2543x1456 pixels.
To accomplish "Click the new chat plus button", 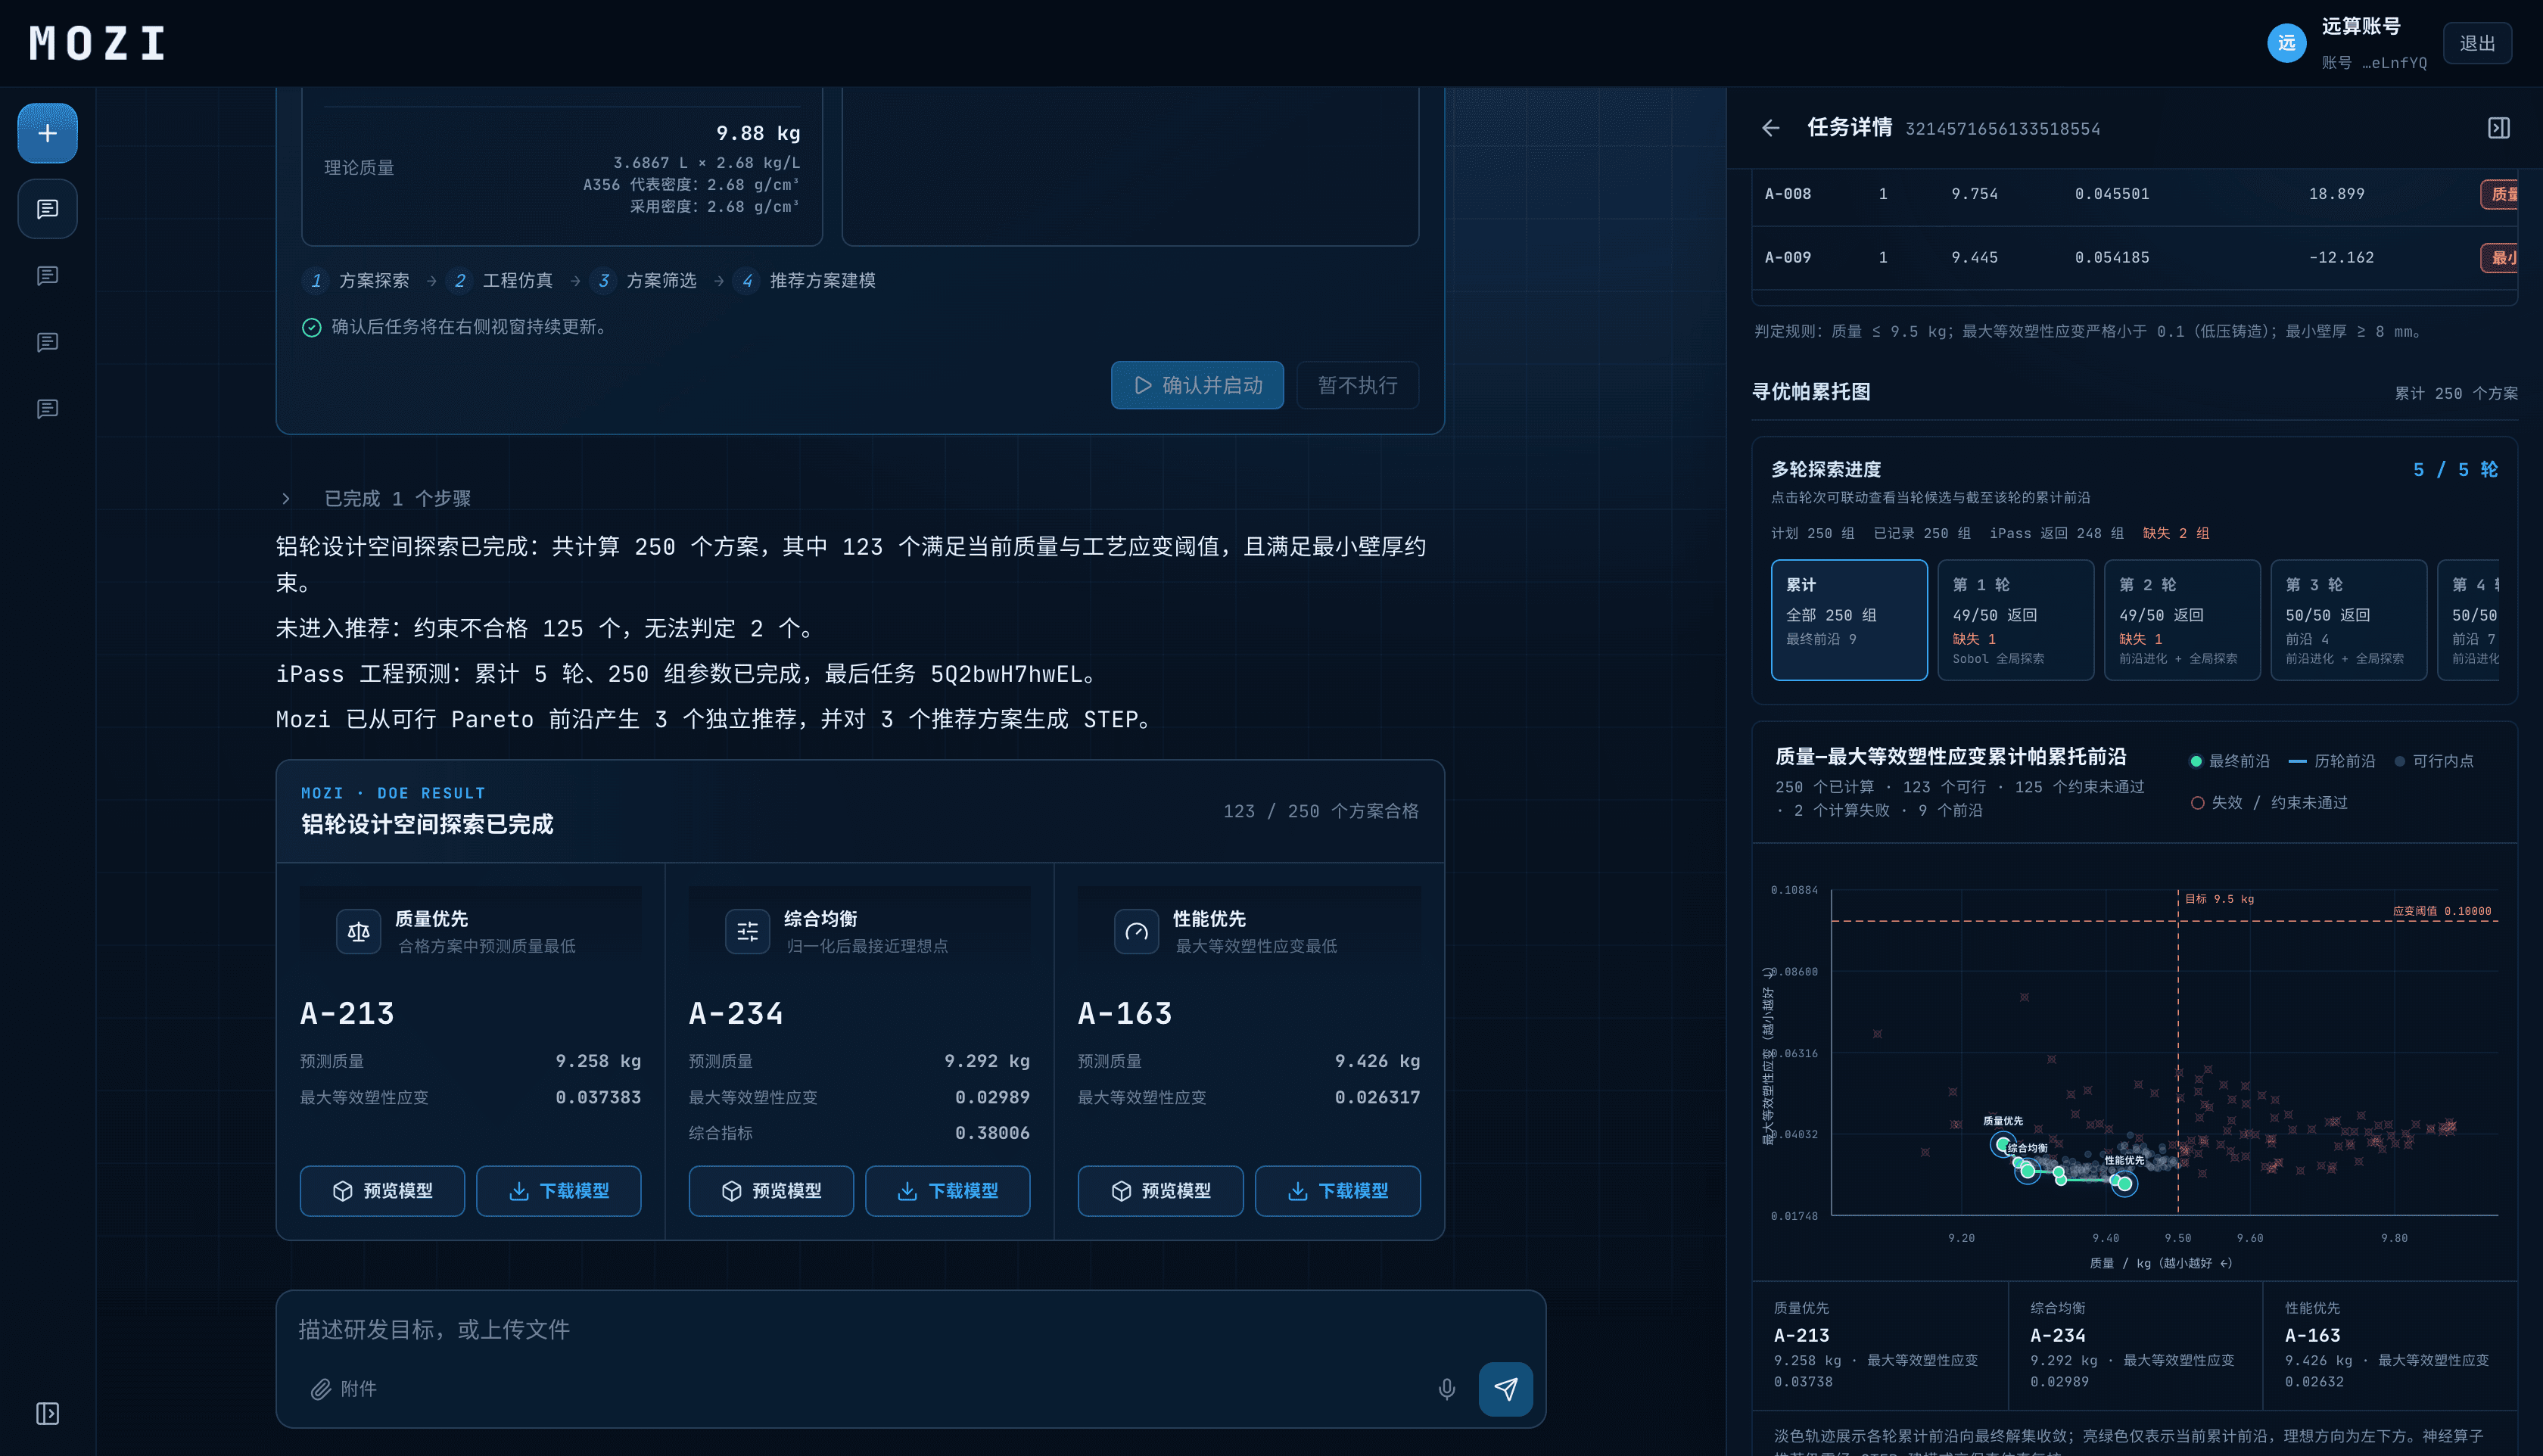I will tap(47, 133).
